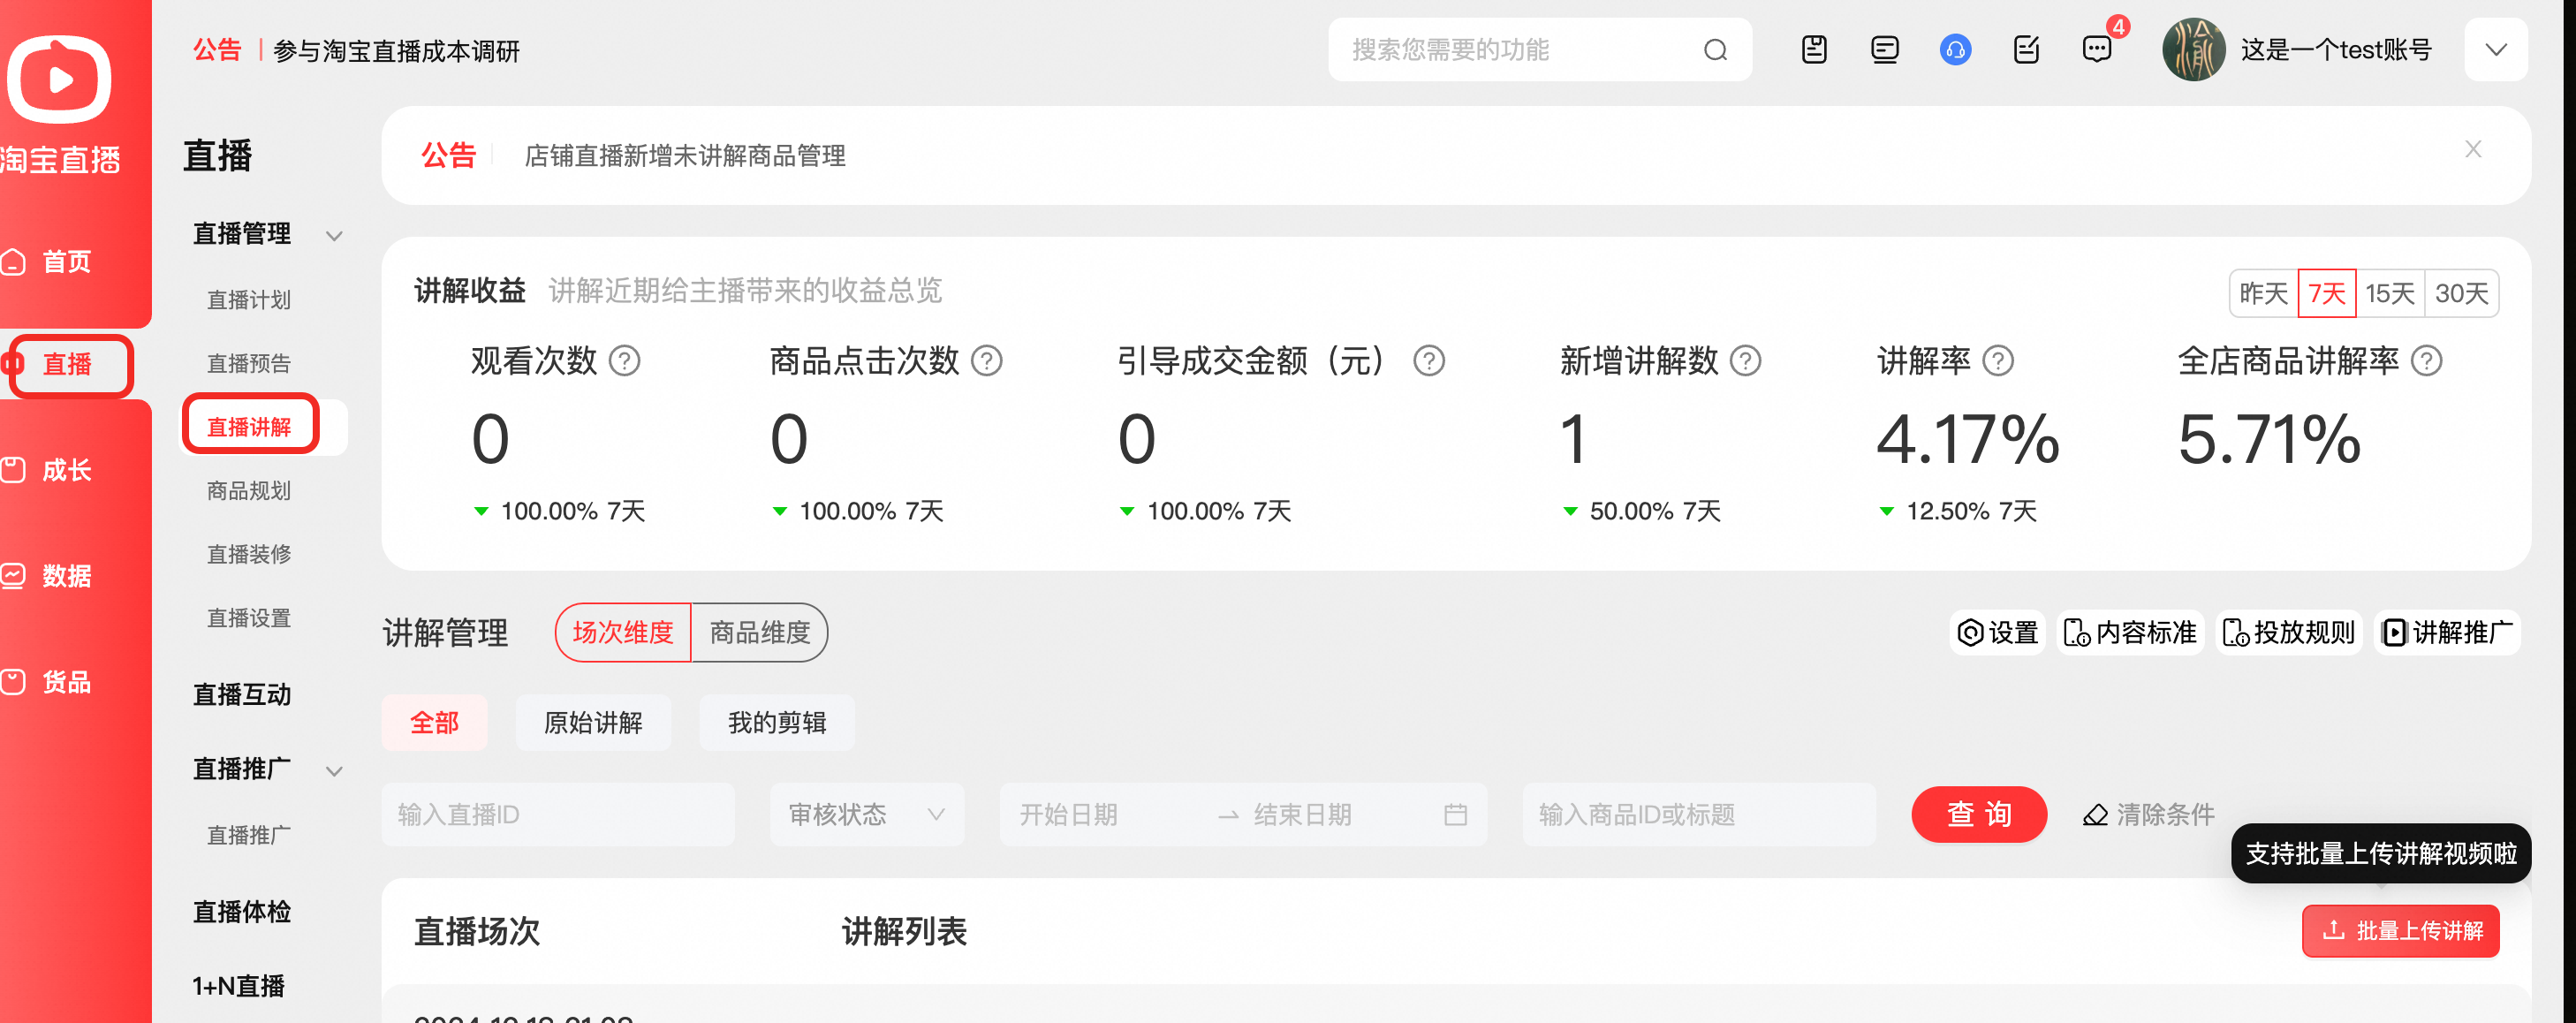The height and width of the screenshot is (1023, 2576).
Task: Click the search magnifier icon
Action: (1715, 50)
